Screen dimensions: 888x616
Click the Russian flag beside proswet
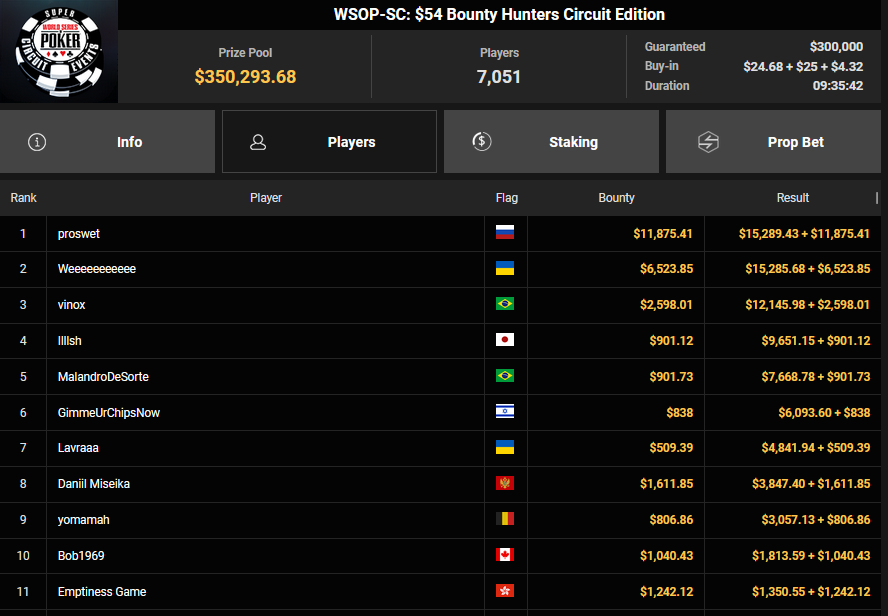point(505,233)
